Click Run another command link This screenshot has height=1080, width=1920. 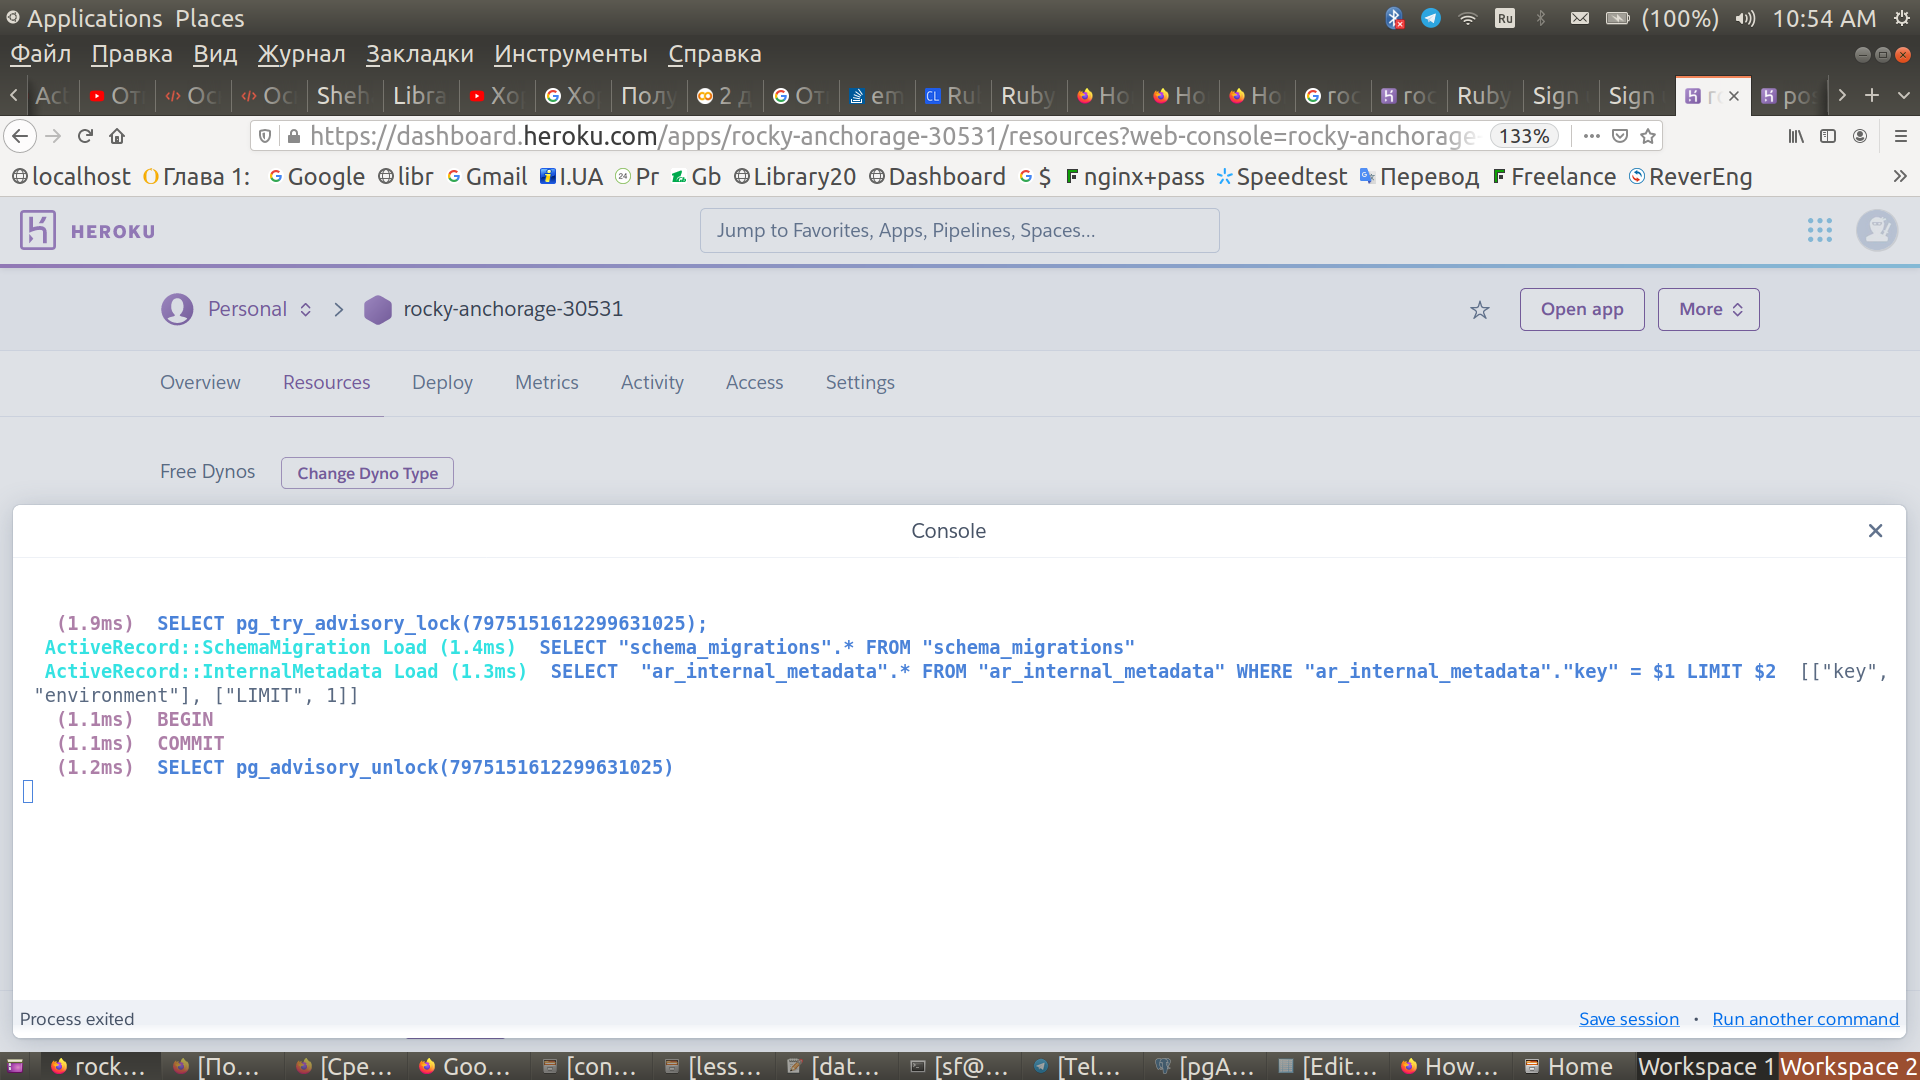tap(1806, 1019)
